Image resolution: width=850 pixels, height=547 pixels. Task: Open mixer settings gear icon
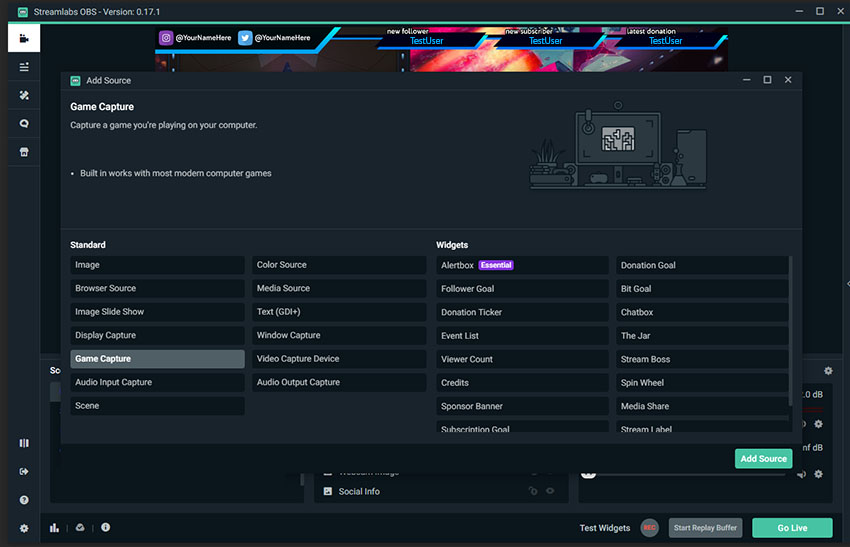pos(828,371)
